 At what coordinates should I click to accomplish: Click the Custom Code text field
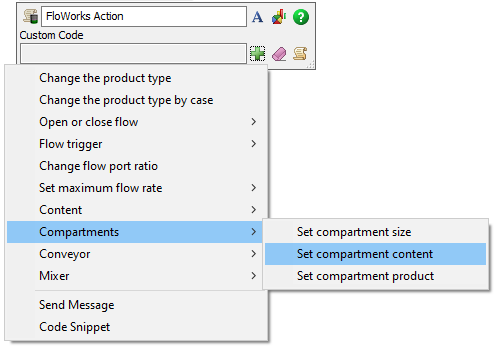133,53
